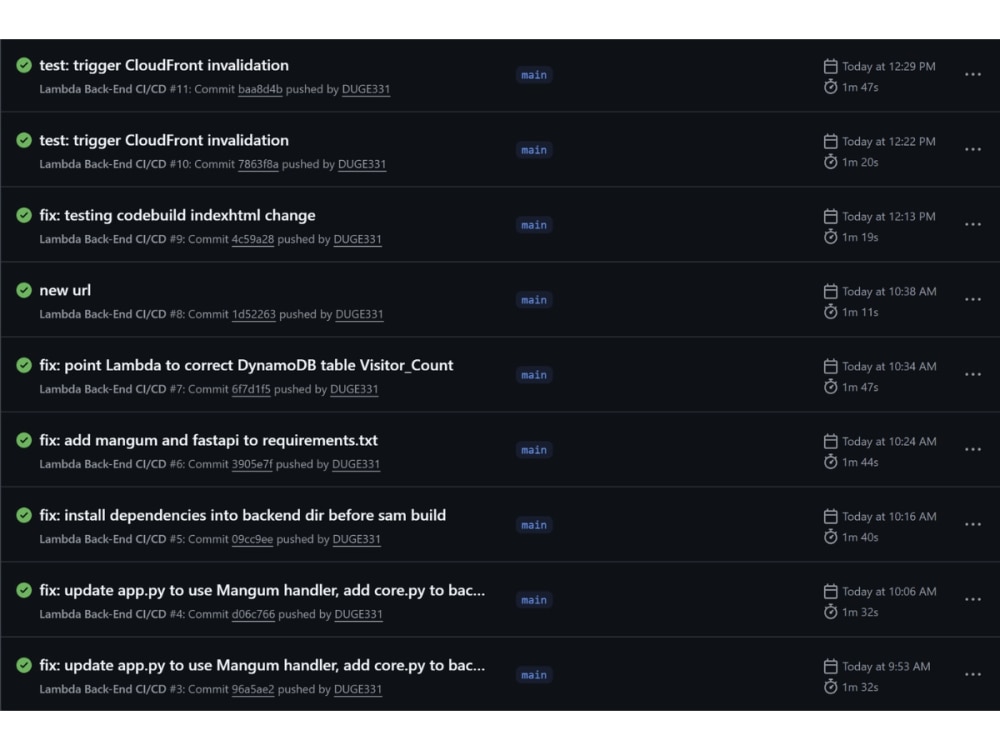Click the calendar icon next to Today at 12:22 PM

click(x=830, y=141)
